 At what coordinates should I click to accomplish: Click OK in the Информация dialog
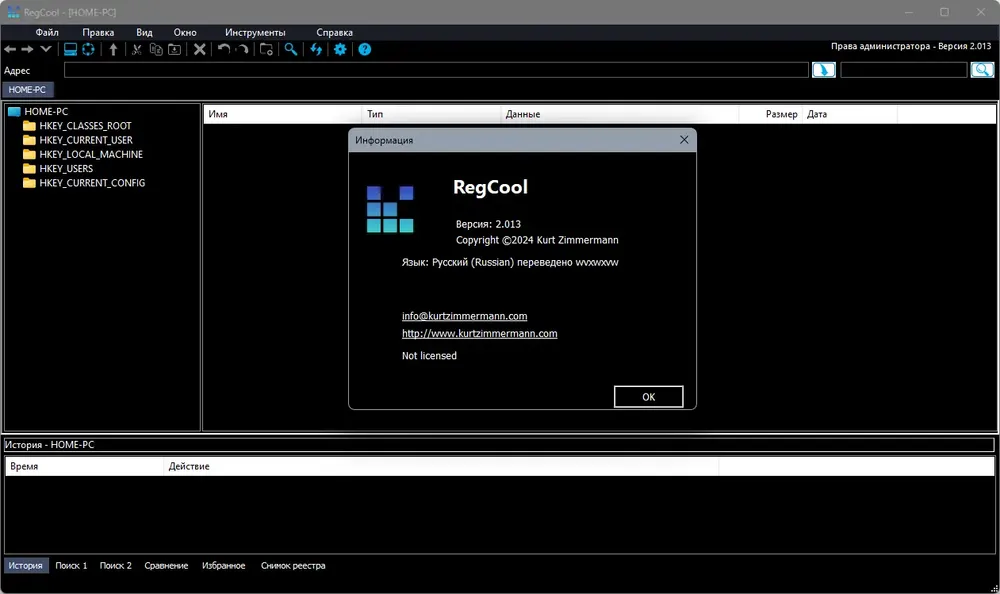(x=649, y=397)
